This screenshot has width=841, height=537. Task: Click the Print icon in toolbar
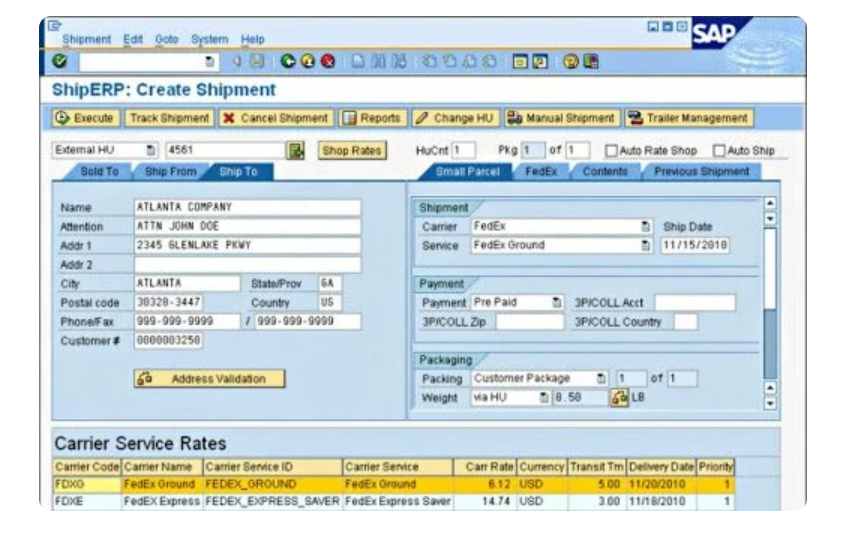click(358, 61)
